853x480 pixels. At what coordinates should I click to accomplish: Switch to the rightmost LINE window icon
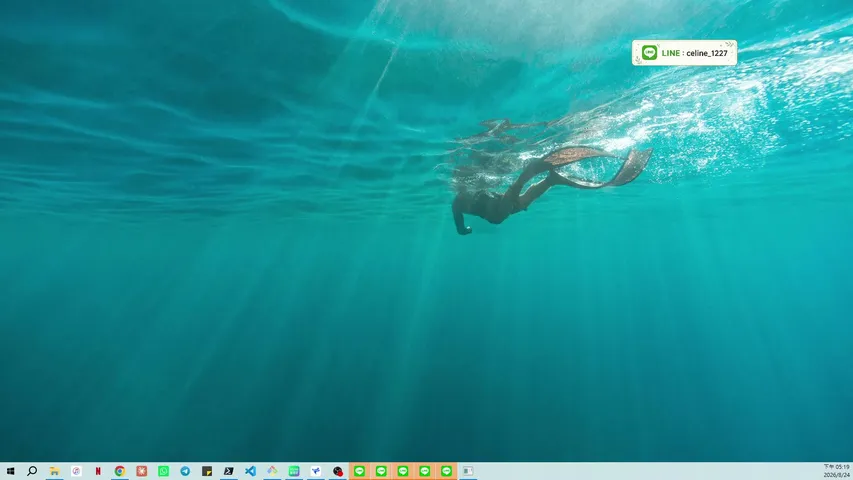pyautogui.click(x=446, y=471)
